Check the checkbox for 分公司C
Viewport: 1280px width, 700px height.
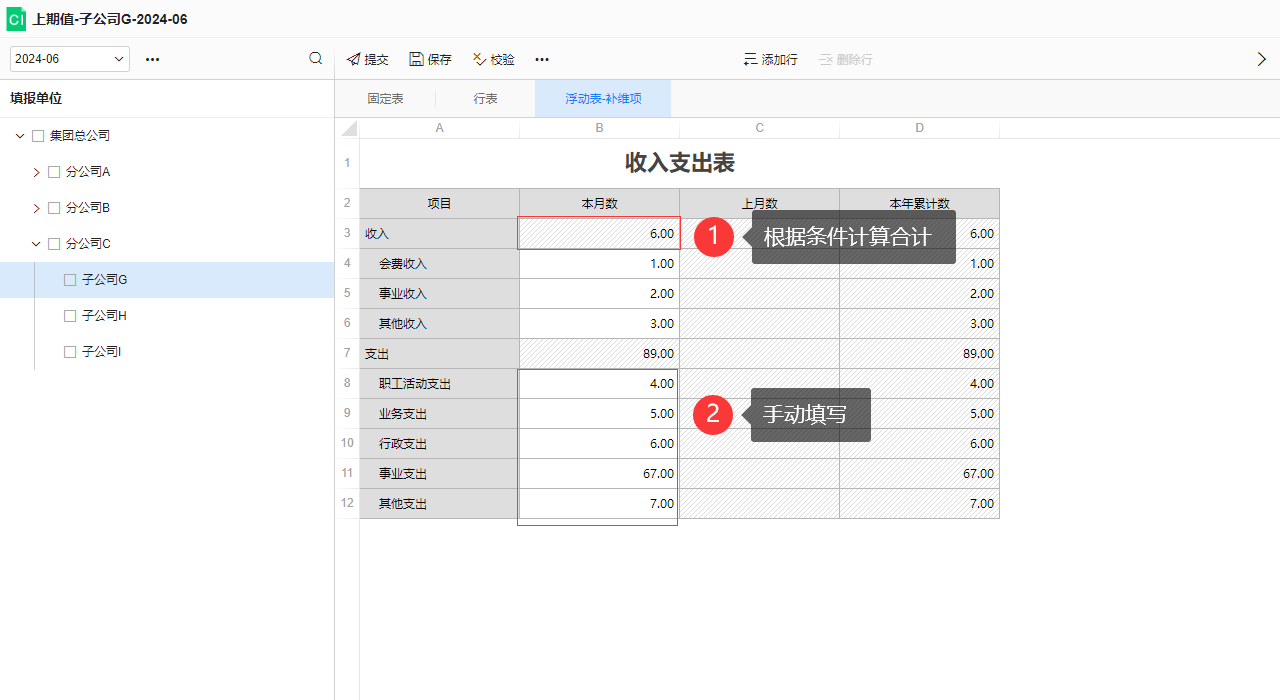53,243
